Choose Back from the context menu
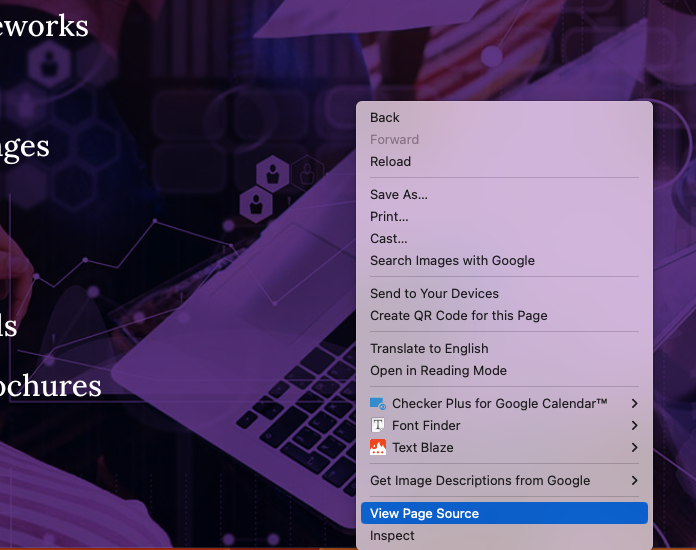The width and height of the screenshot is (696, 550). (385, 118)
